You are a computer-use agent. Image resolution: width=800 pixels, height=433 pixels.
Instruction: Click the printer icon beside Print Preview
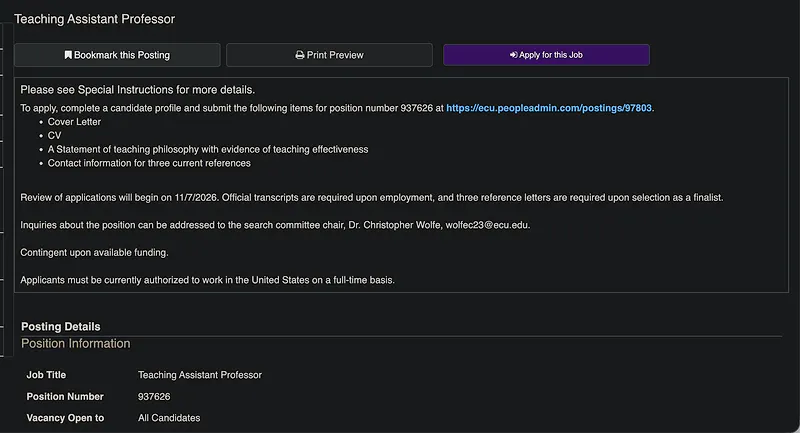pyautogui.click(x=300, y=55)
